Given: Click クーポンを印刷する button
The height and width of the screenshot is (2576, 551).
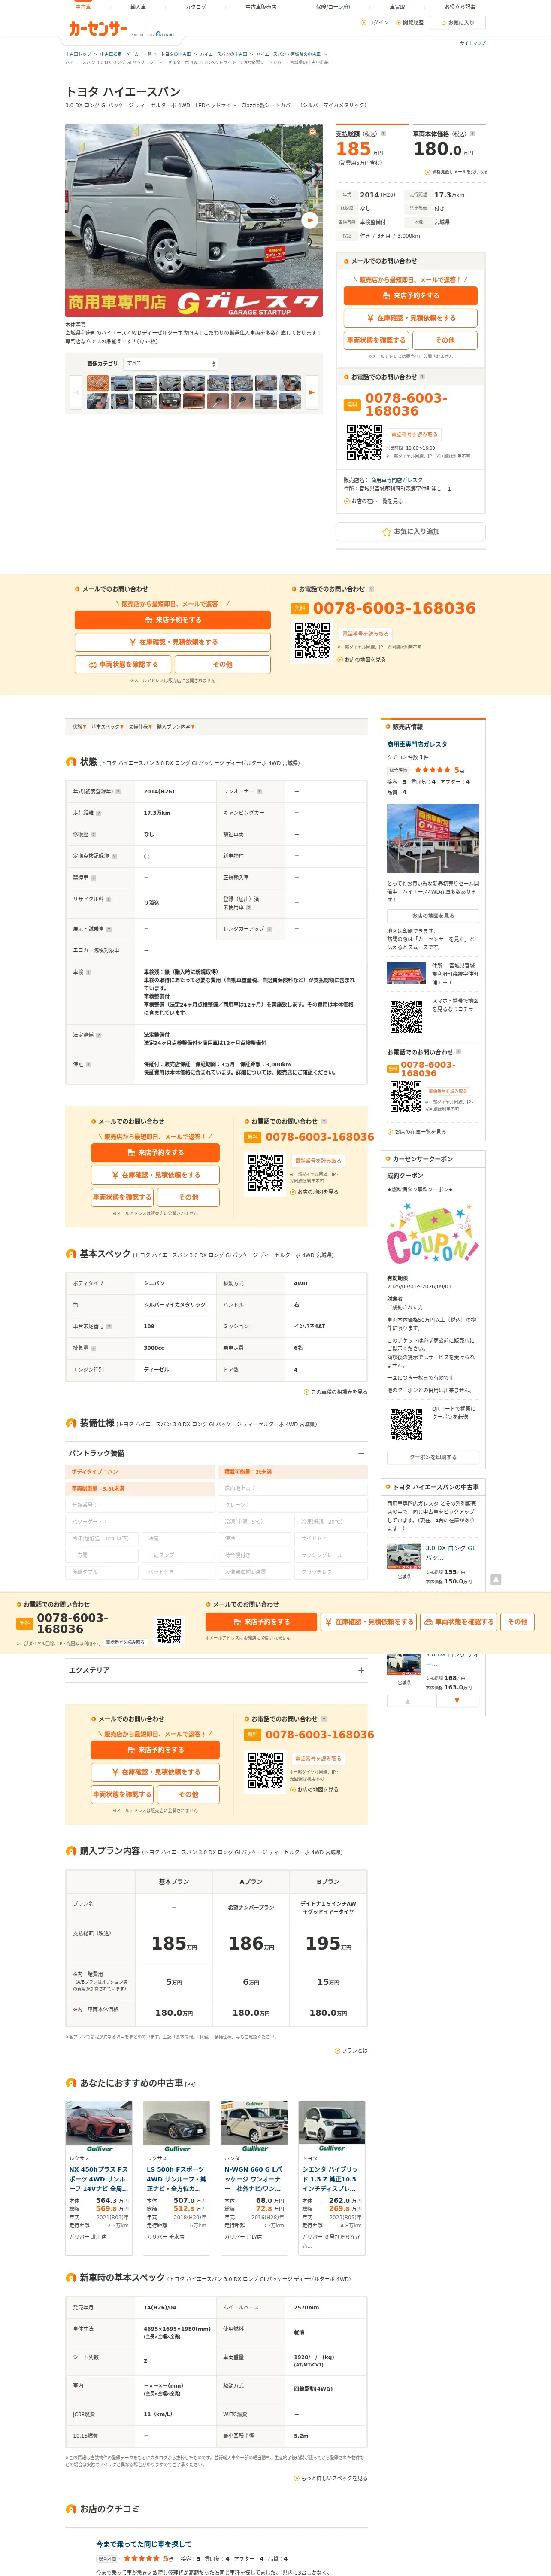Looking at the screenshot, I should point(433,1457).
